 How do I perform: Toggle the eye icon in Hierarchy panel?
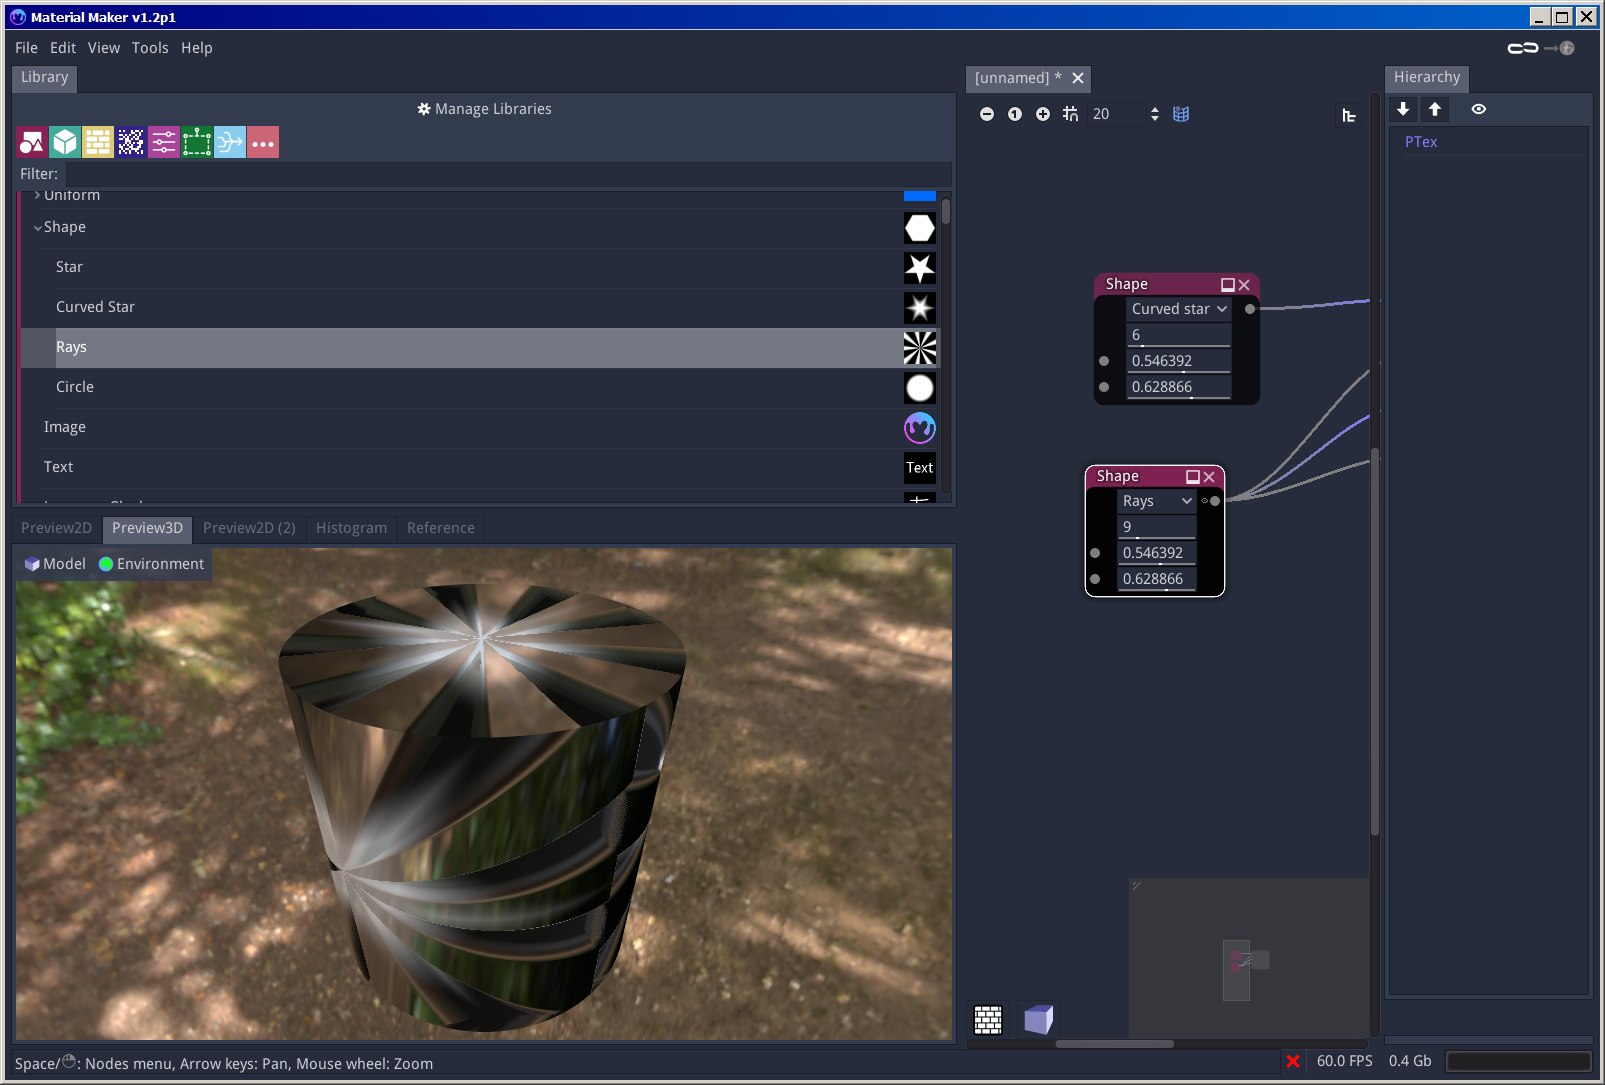(1479, 110)
